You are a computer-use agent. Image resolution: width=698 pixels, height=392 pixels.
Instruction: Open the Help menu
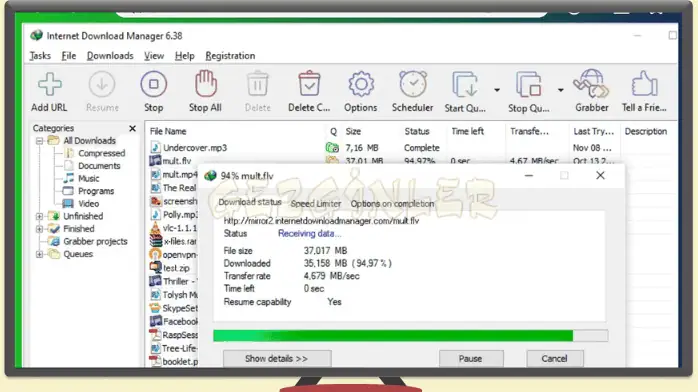(x=184, y=56)
